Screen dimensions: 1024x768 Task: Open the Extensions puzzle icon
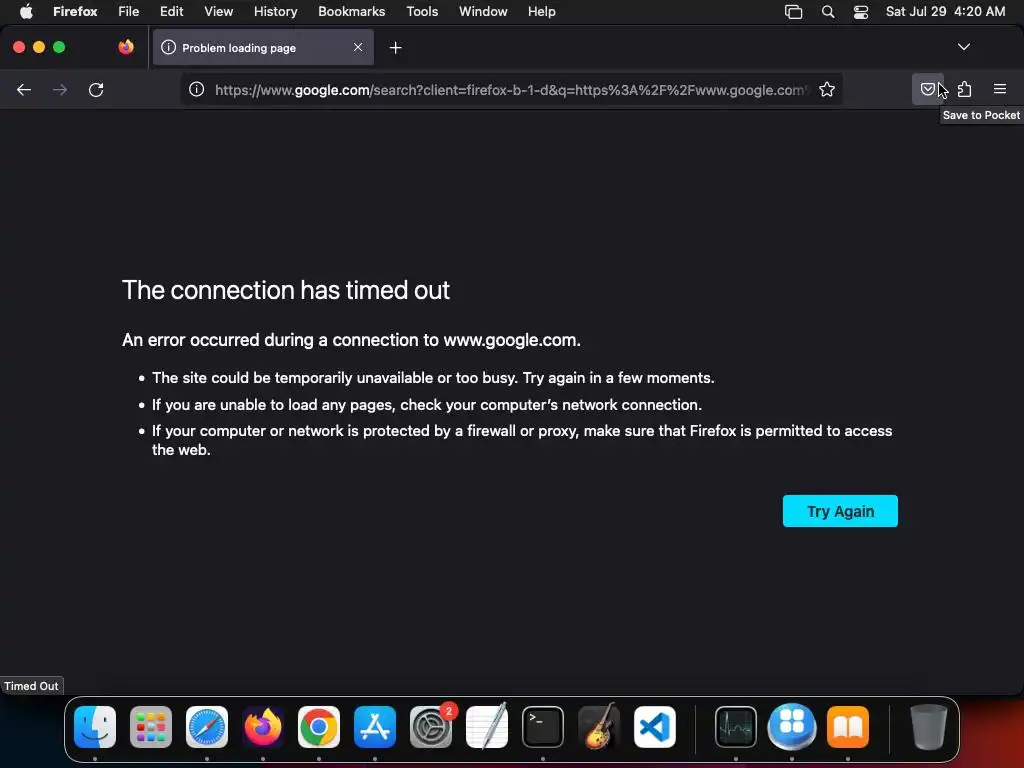coord(965,89)
